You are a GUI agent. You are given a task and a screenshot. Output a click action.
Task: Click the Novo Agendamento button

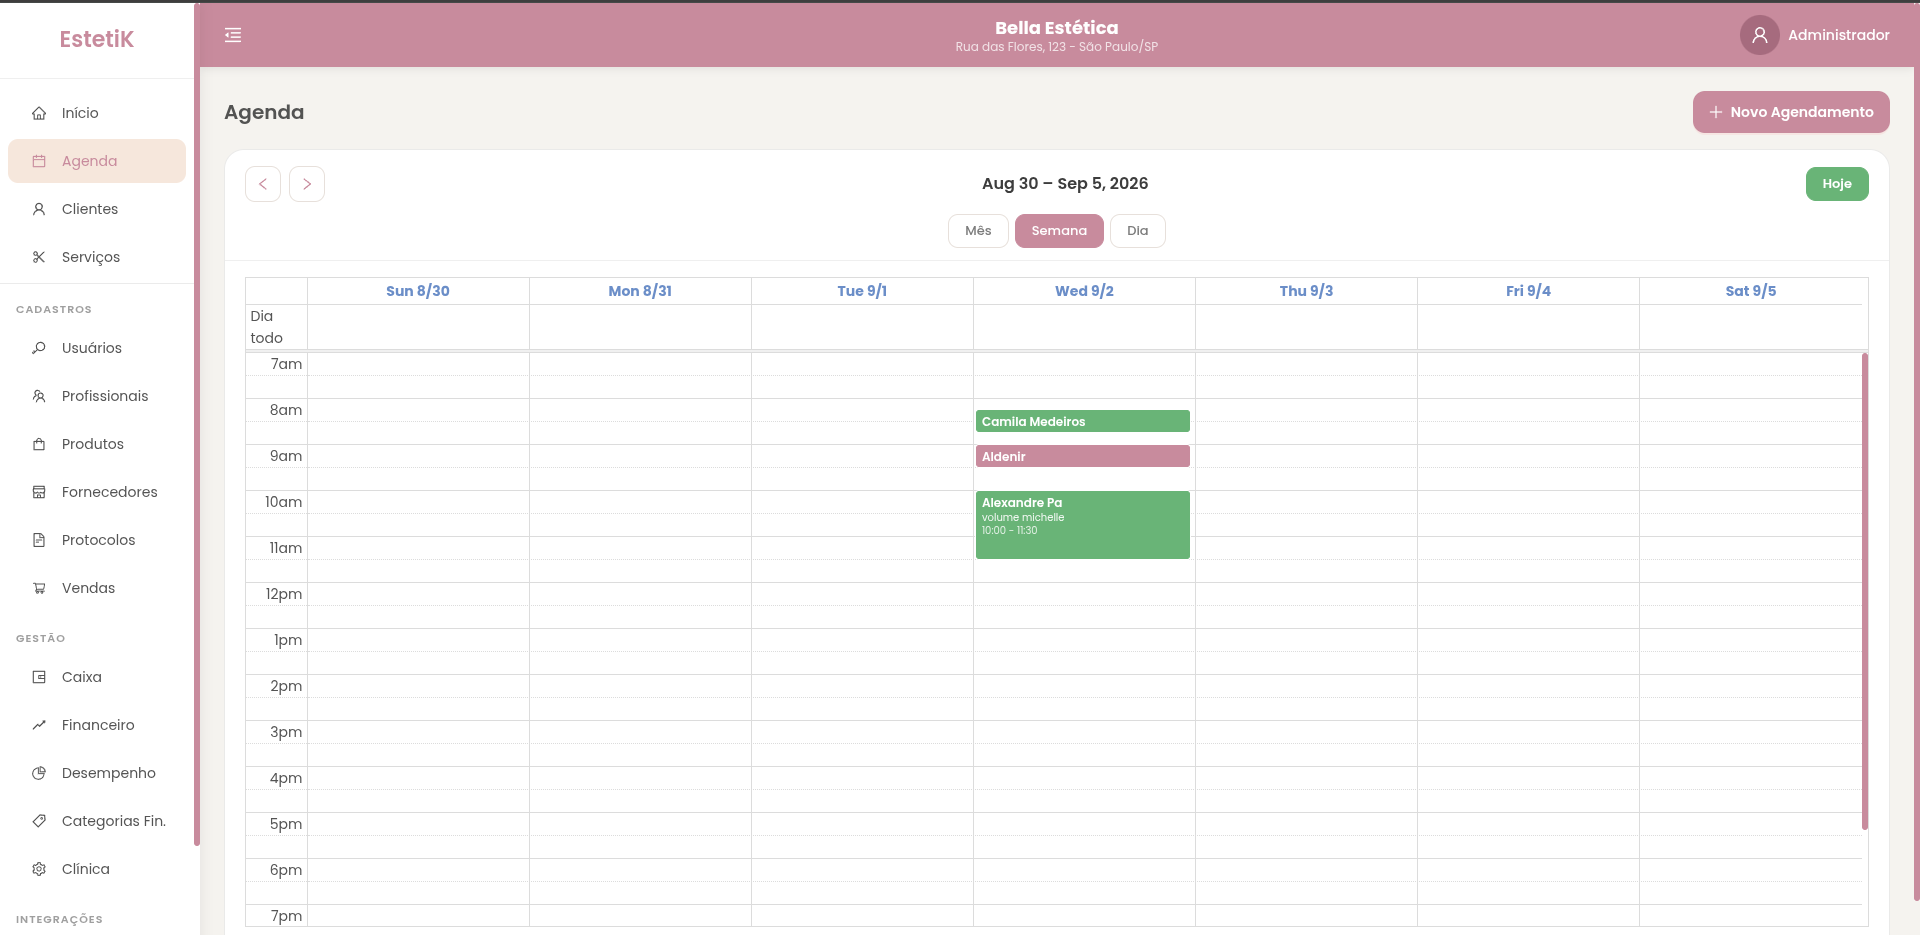coord(1791,112)
